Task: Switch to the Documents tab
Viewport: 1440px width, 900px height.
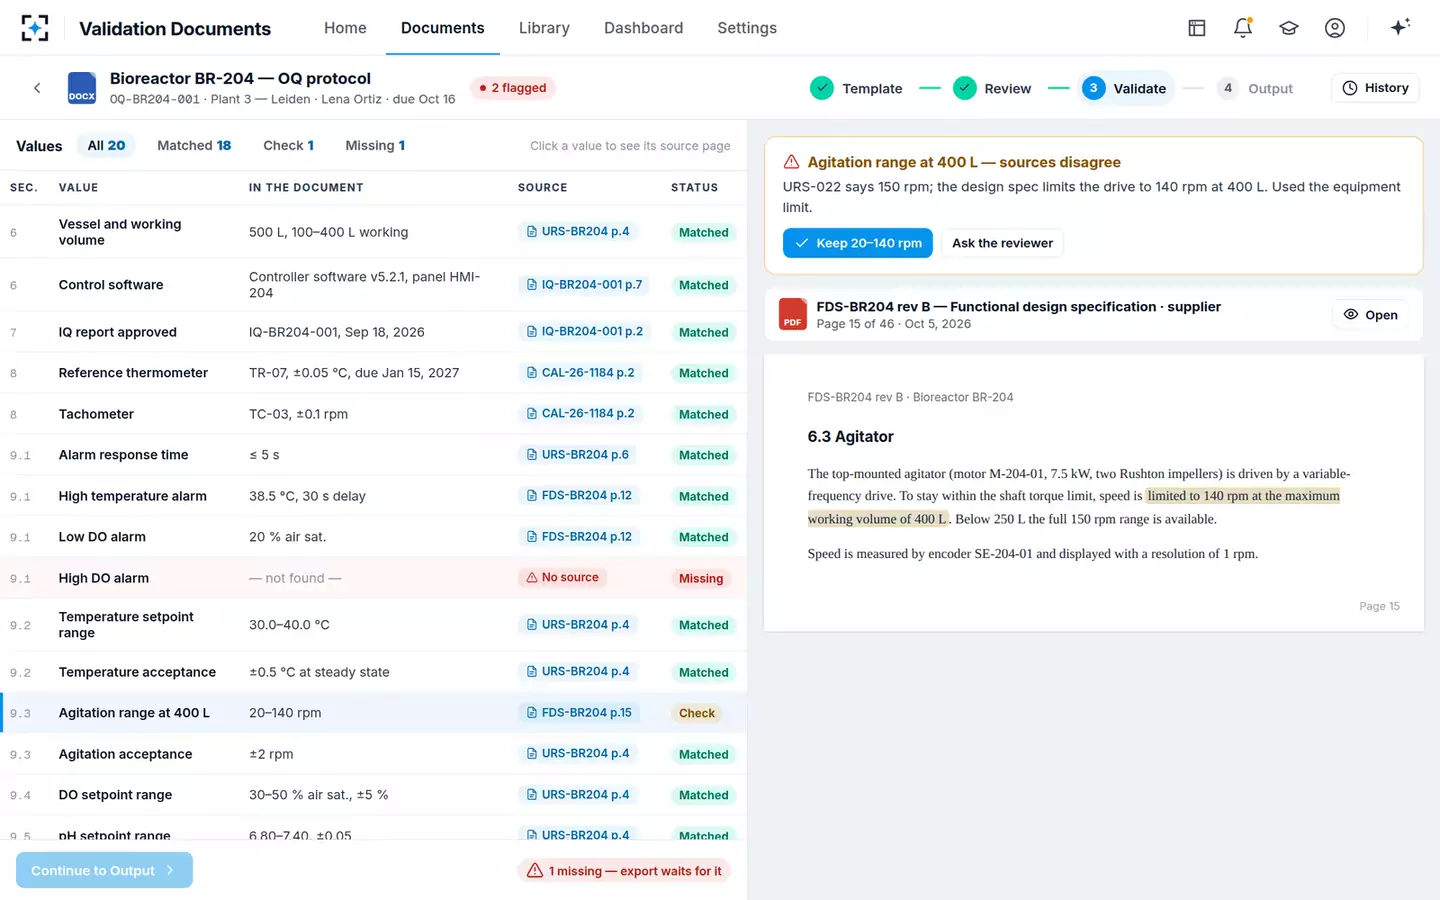Action: coord(442,28)
